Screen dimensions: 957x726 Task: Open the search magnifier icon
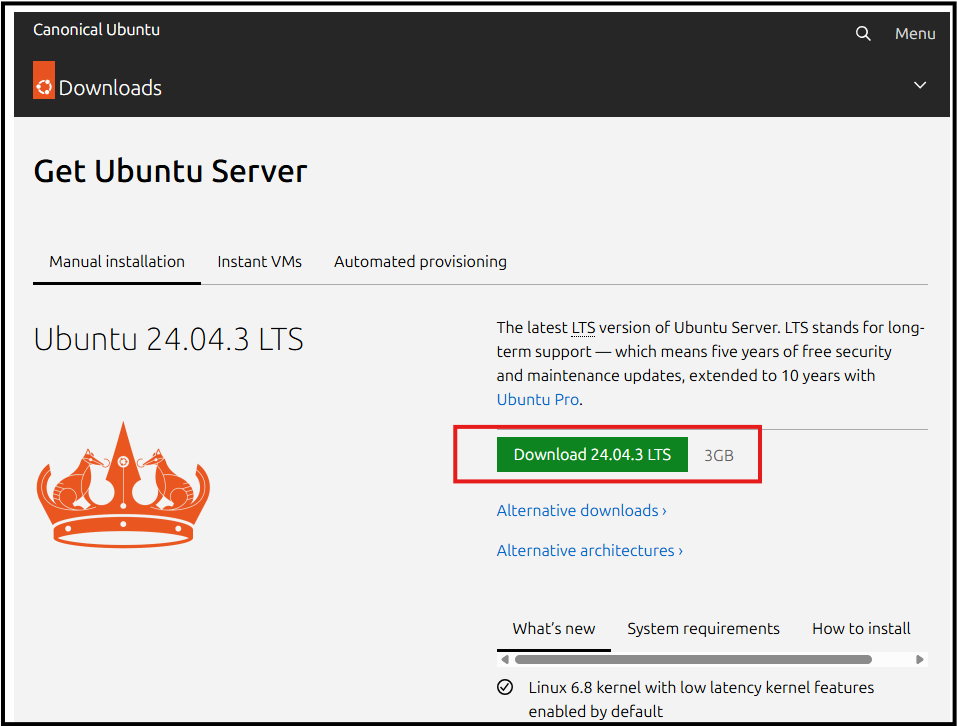862,34
